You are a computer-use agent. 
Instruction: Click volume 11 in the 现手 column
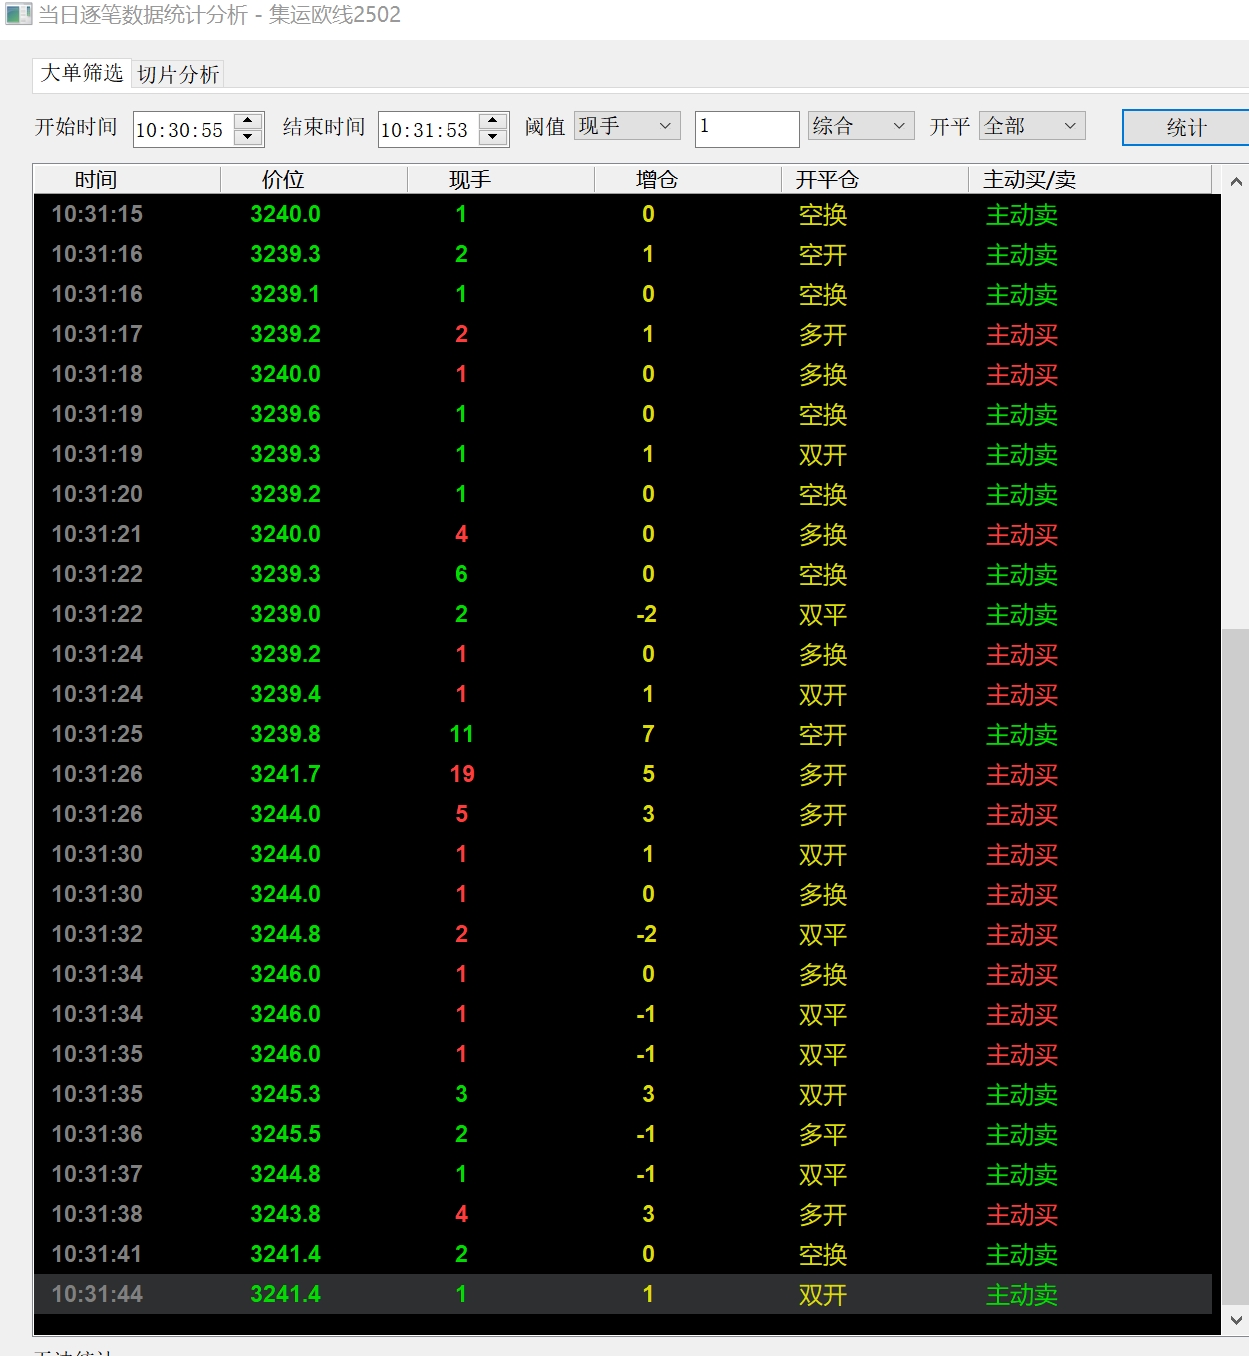[x=461, y=734]
